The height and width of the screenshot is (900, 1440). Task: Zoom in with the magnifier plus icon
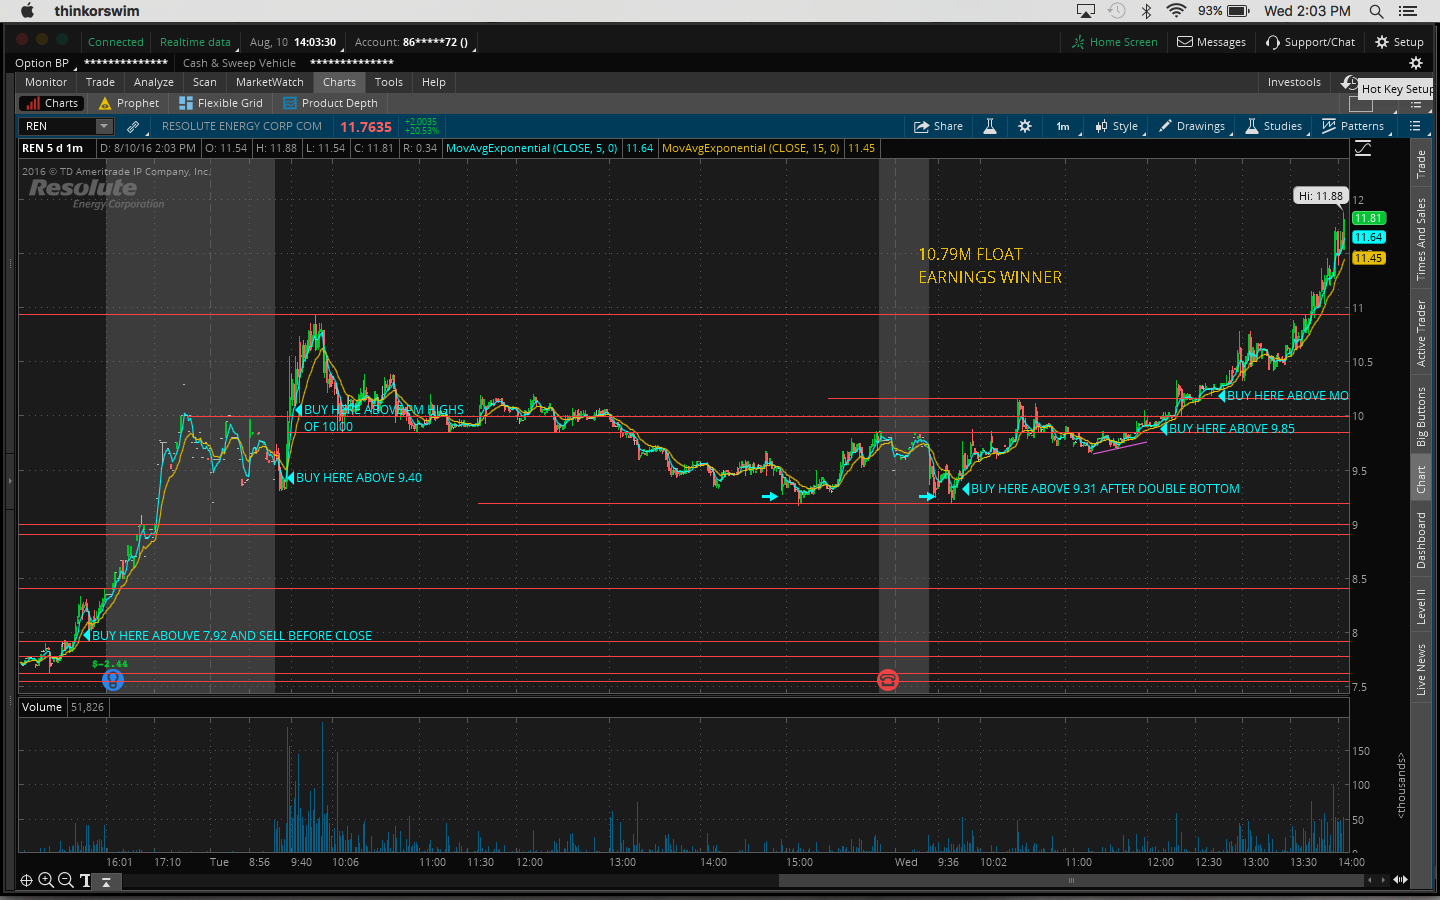click(x=46, y=880)
